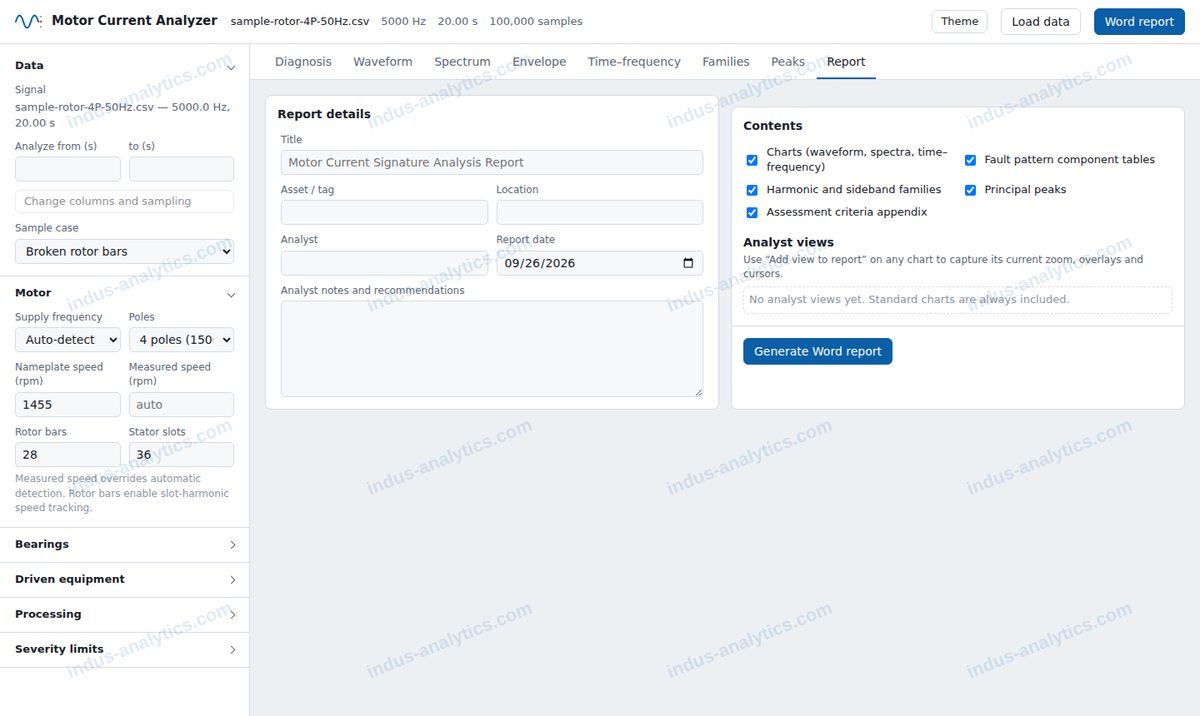Click the report Title field
Viewport: 1200px width, 716px height.
coord(492,163)
